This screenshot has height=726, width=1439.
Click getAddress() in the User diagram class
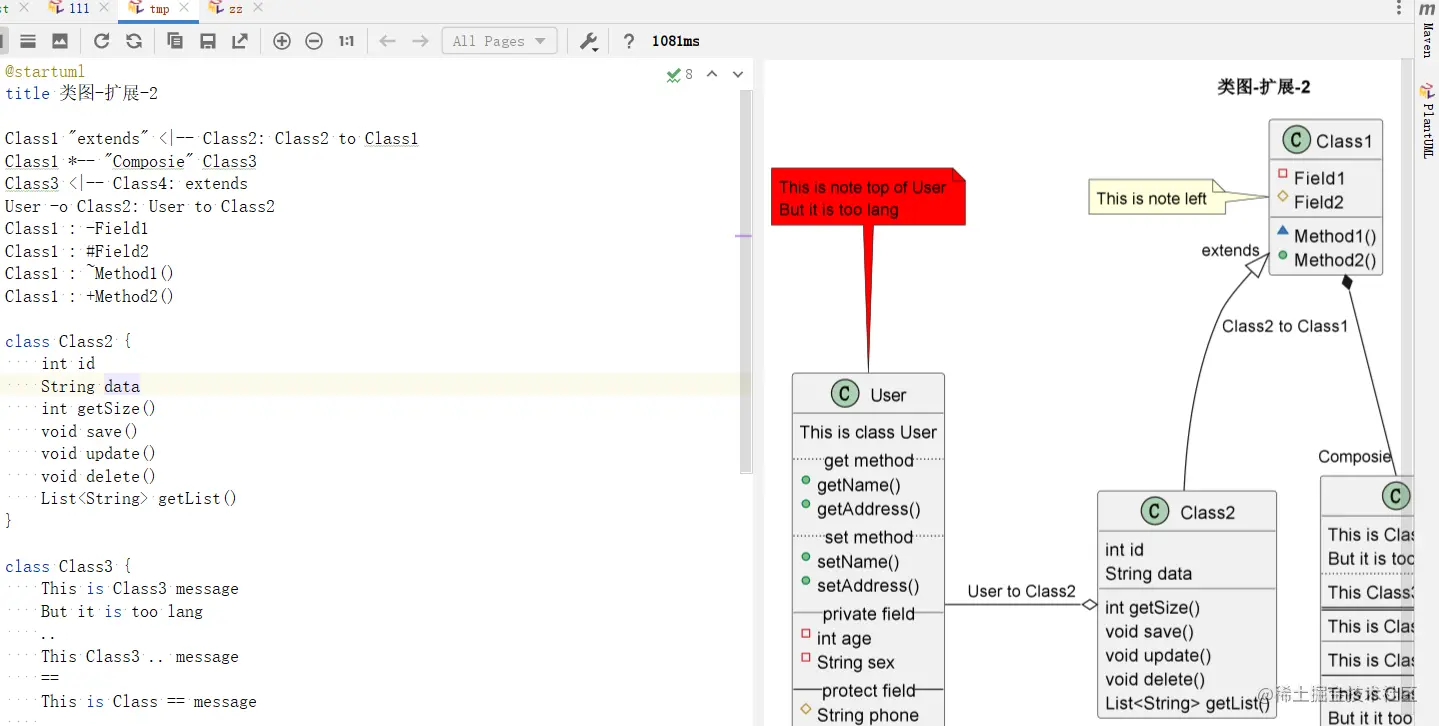tap(868, 509)
